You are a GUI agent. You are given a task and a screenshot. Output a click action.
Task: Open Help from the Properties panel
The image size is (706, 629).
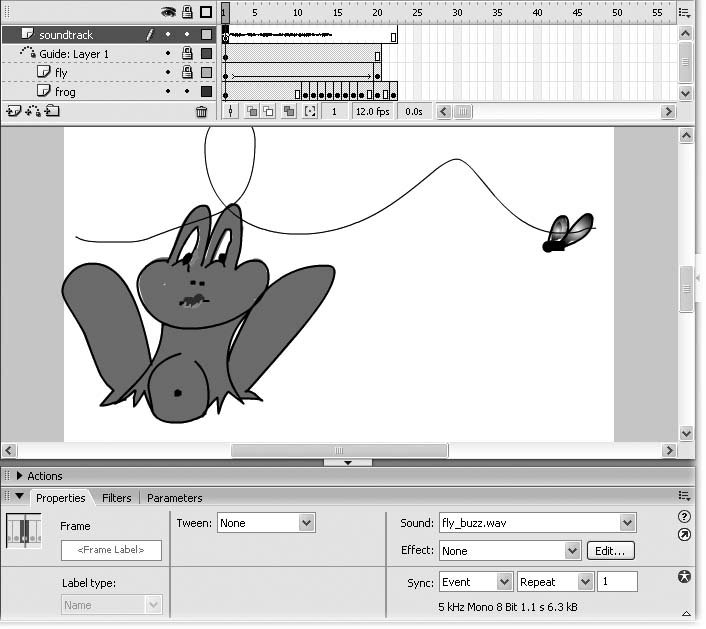[x=684, y=517]
